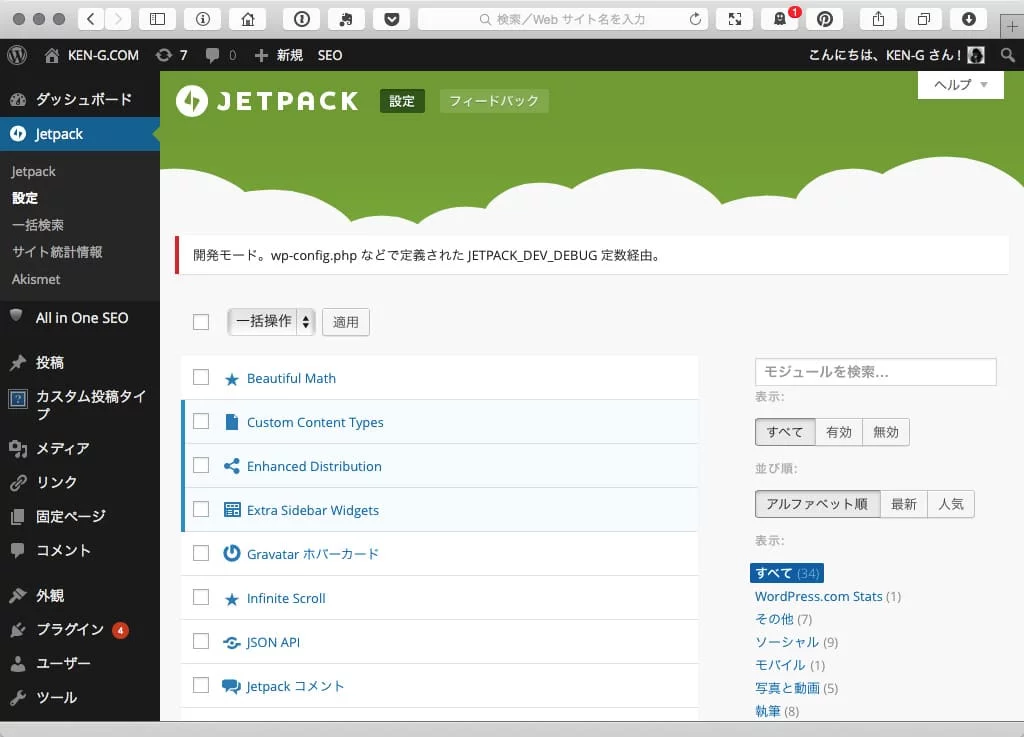
Task: Click the admin bar search magnifier icon
Action: click(1008, 55)
